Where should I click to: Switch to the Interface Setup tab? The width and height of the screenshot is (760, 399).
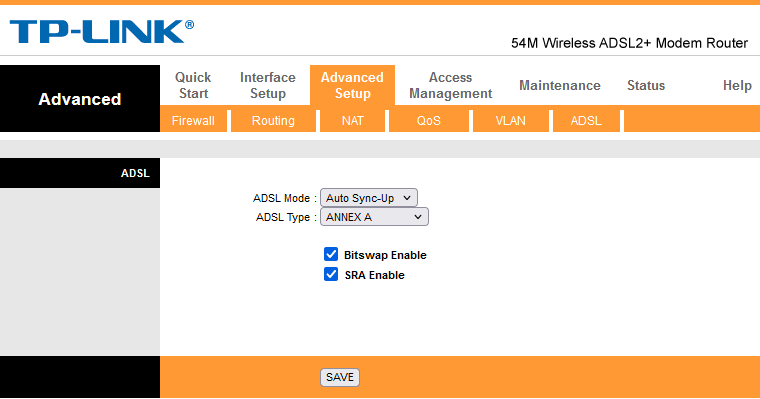pos(268,85)
